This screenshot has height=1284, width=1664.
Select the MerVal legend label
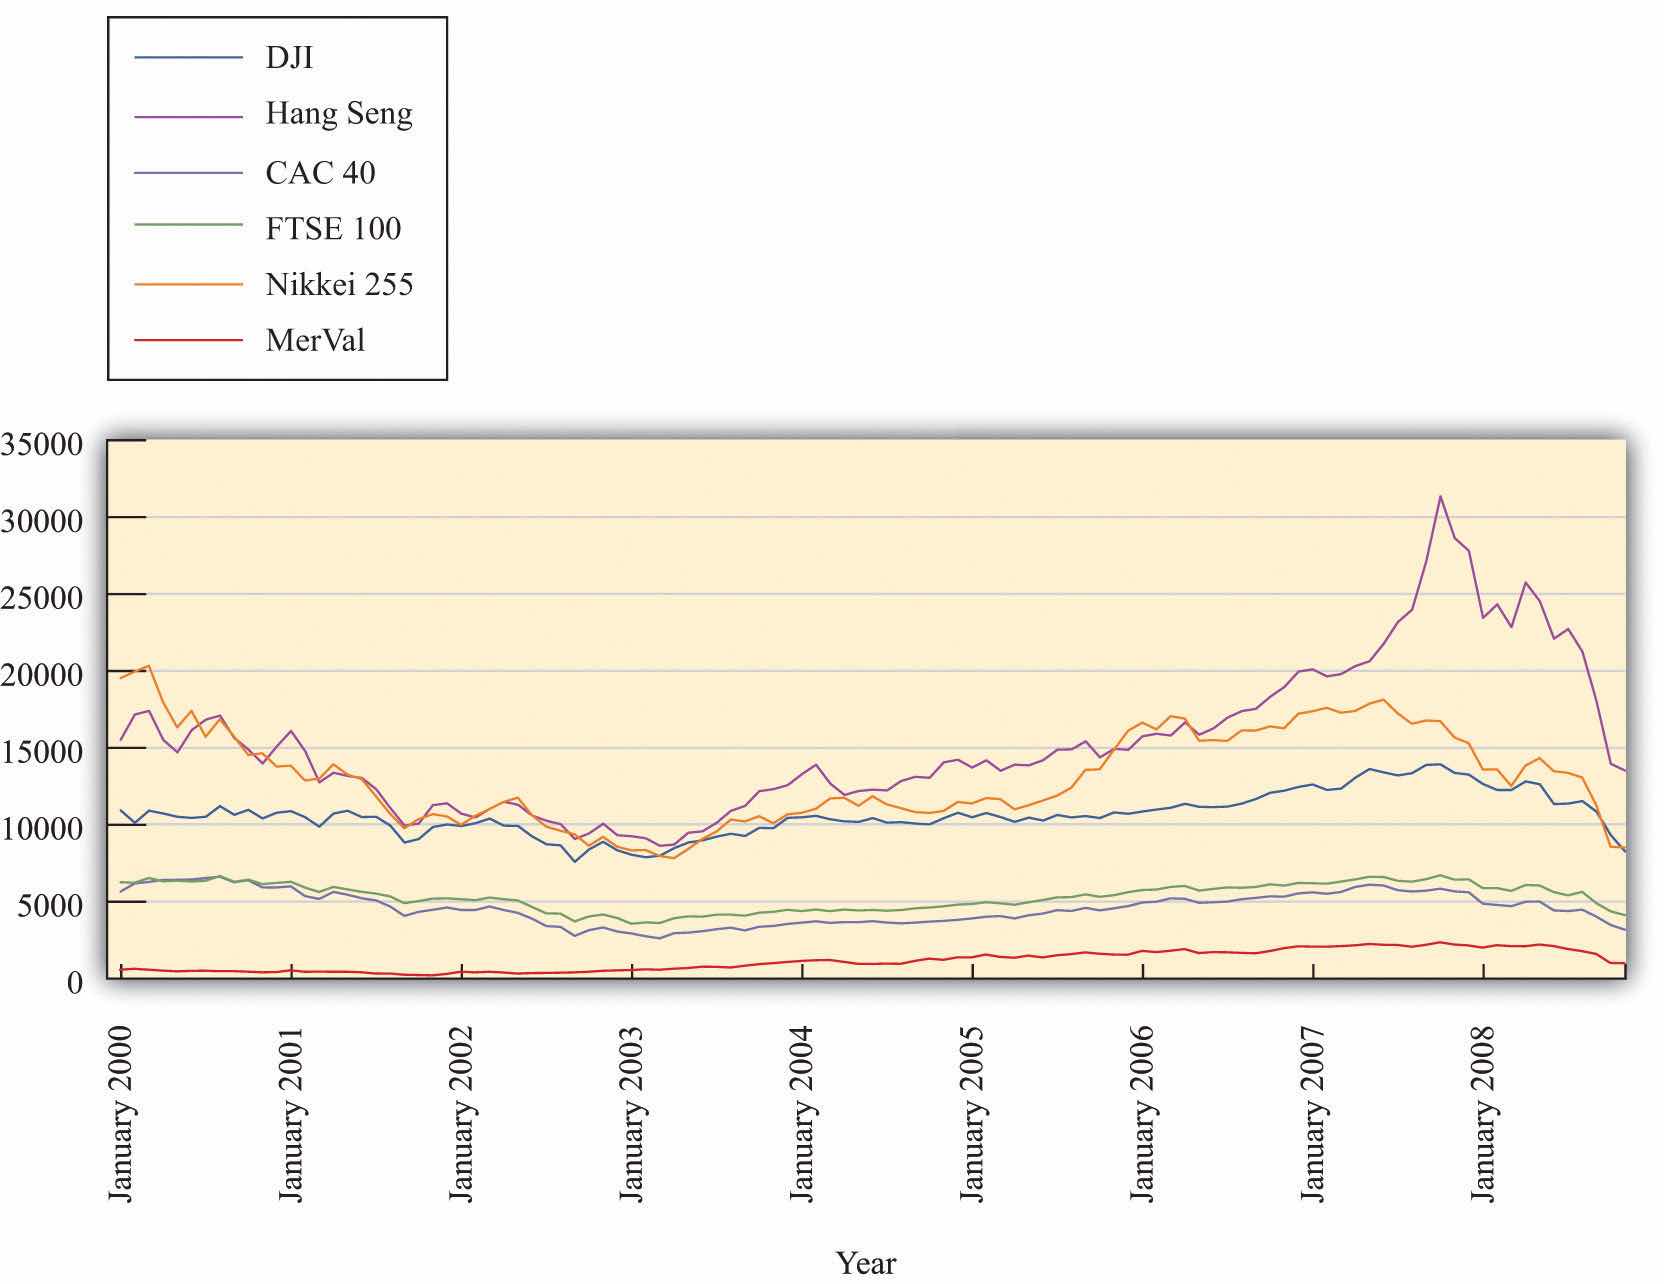(x=315, y=341)
